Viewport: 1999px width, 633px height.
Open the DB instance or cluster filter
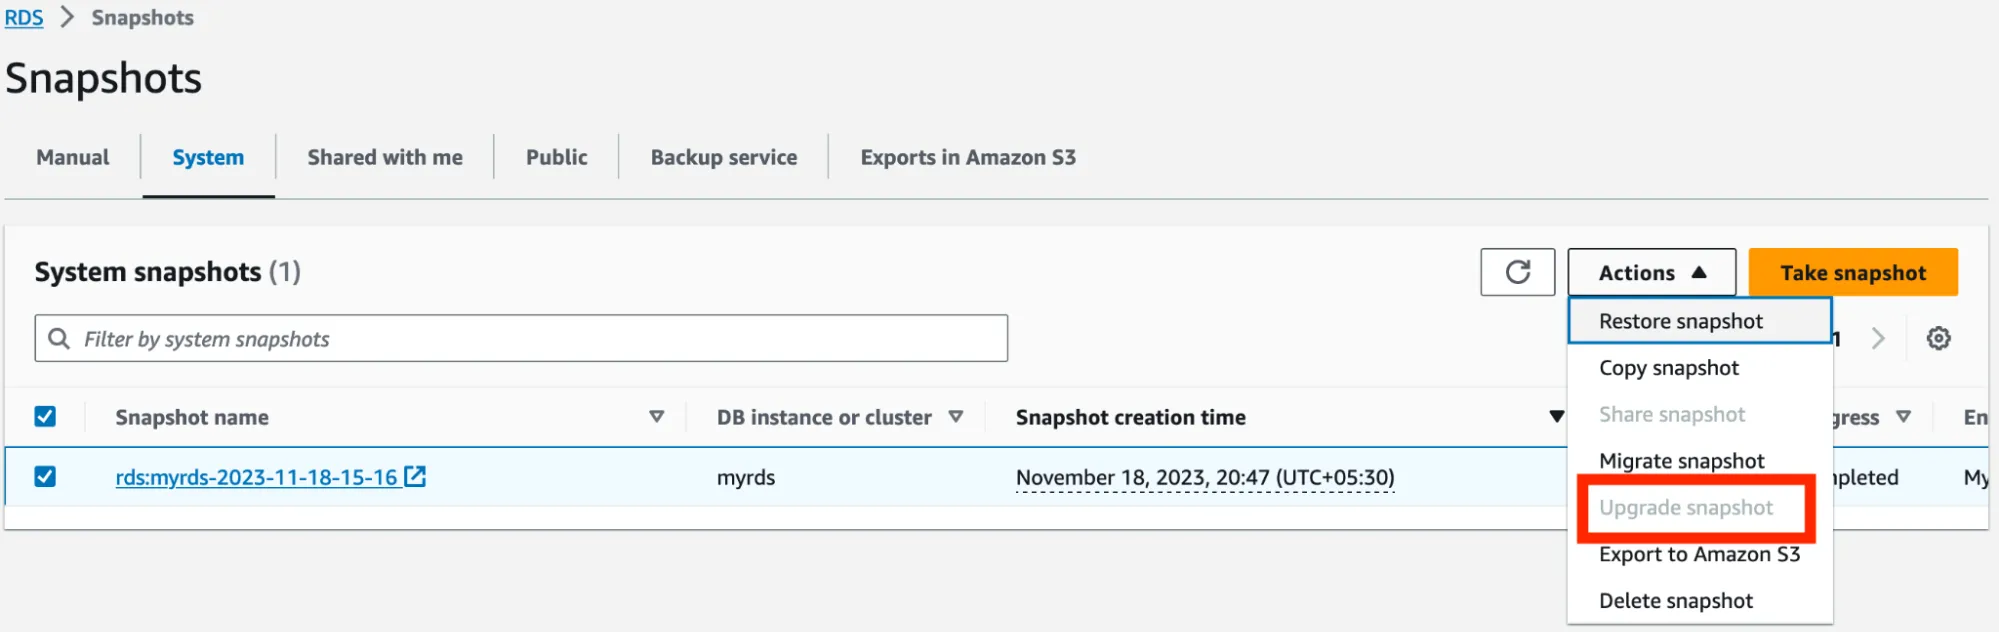(956, 416)
